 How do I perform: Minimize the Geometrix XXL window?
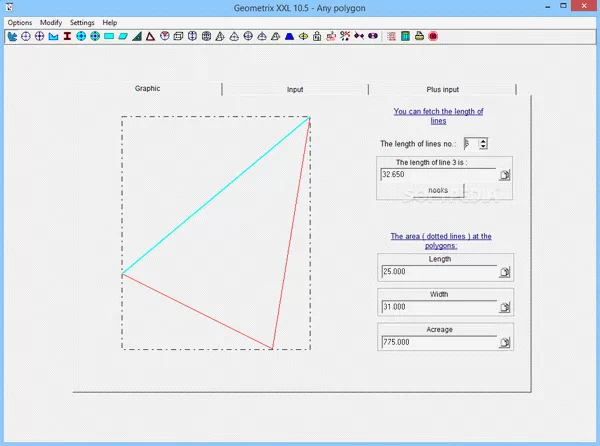pos(548,7)
